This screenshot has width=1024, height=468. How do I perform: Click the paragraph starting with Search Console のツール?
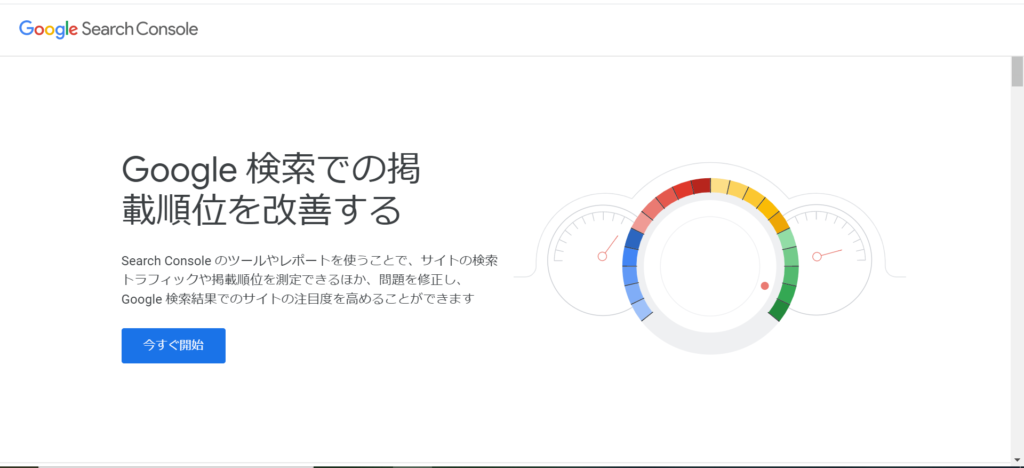point(310,280)
